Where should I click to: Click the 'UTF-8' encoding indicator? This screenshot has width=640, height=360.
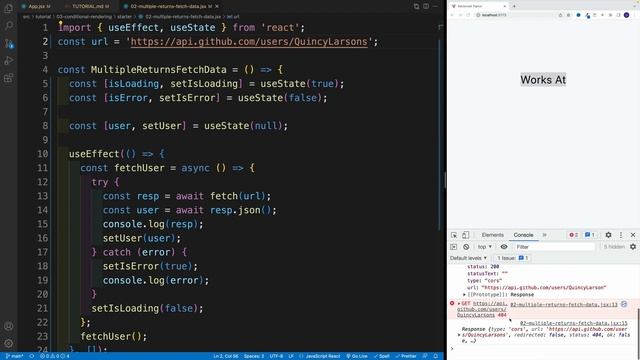(276, 356)
